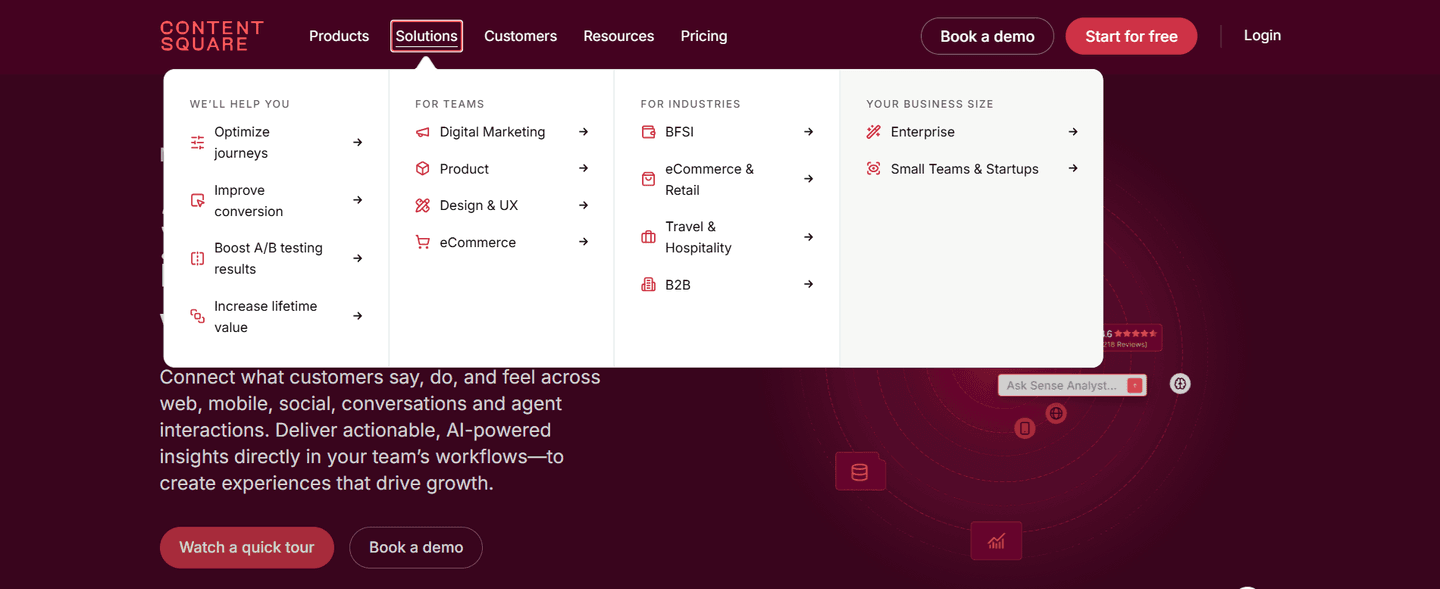Click the globe icon below Ask Sense Analyst
This screenshot has width=1440, height=589.
coord(1056,413)
